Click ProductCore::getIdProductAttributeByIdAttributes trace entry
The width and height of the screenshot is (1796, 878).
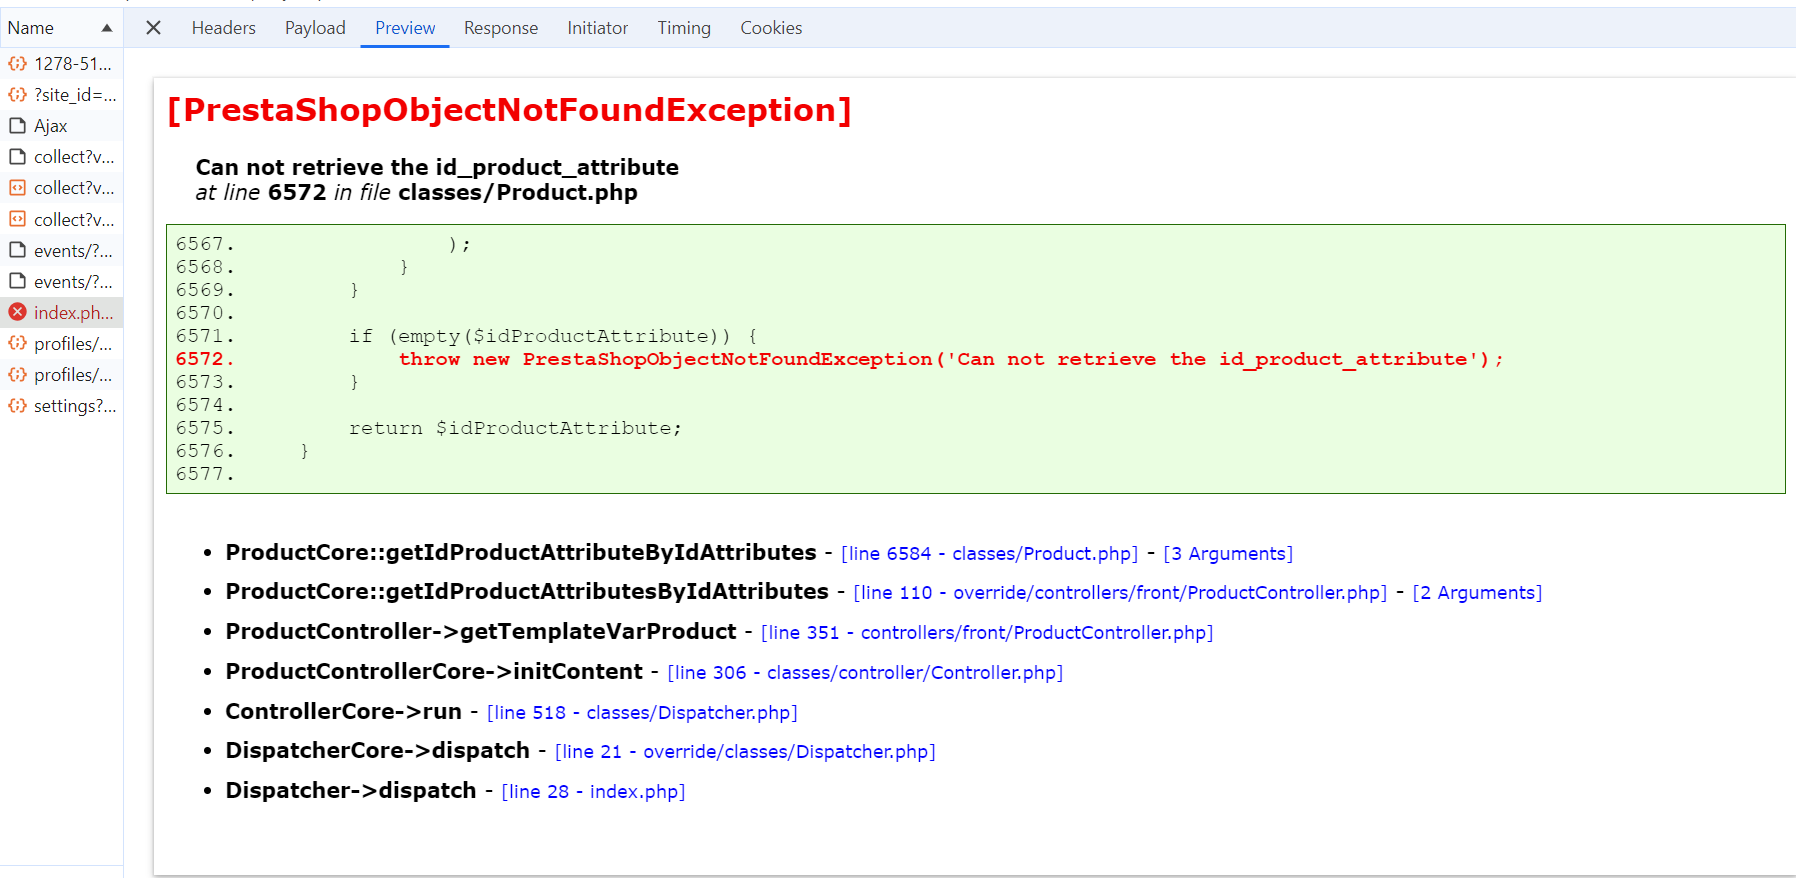click(x=521, y=553)
